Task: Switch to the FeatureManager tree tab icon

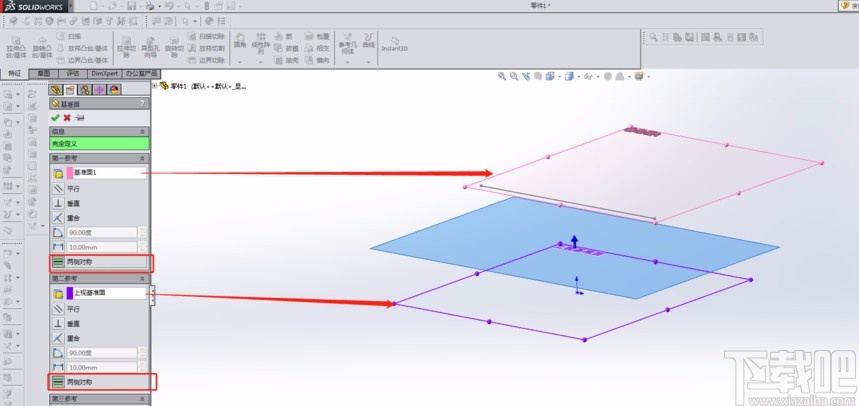Action: pyautogui.click(x=55, y=90)
